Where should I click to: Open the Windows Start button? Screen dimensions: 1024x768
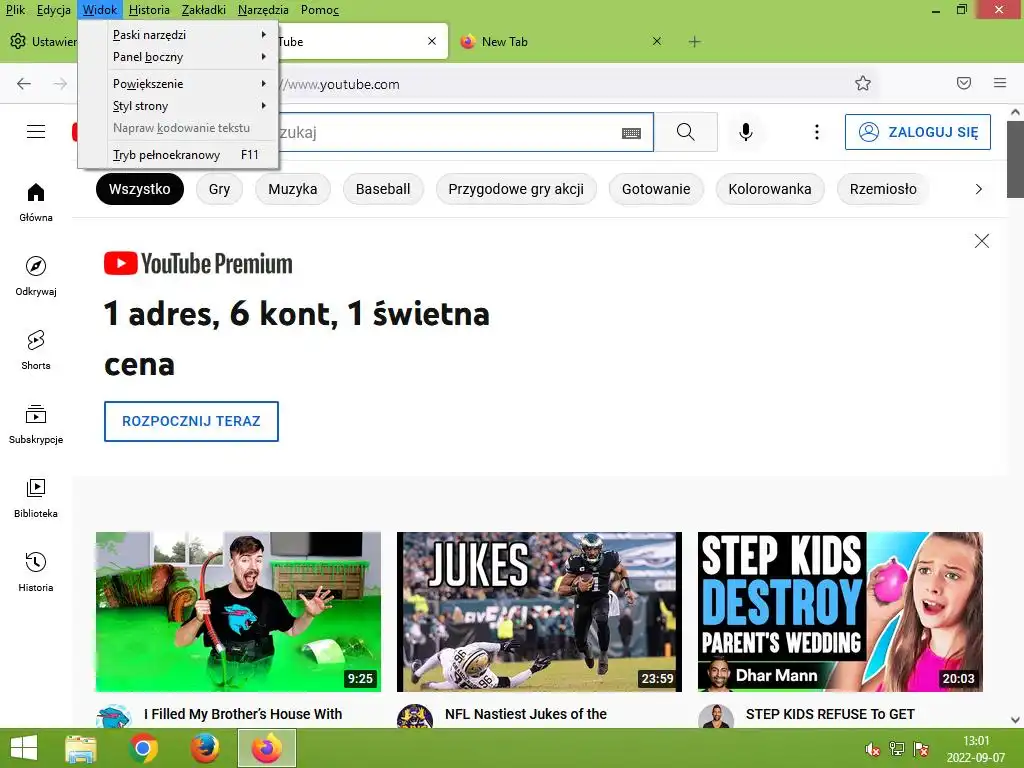[x=24, y=748]
